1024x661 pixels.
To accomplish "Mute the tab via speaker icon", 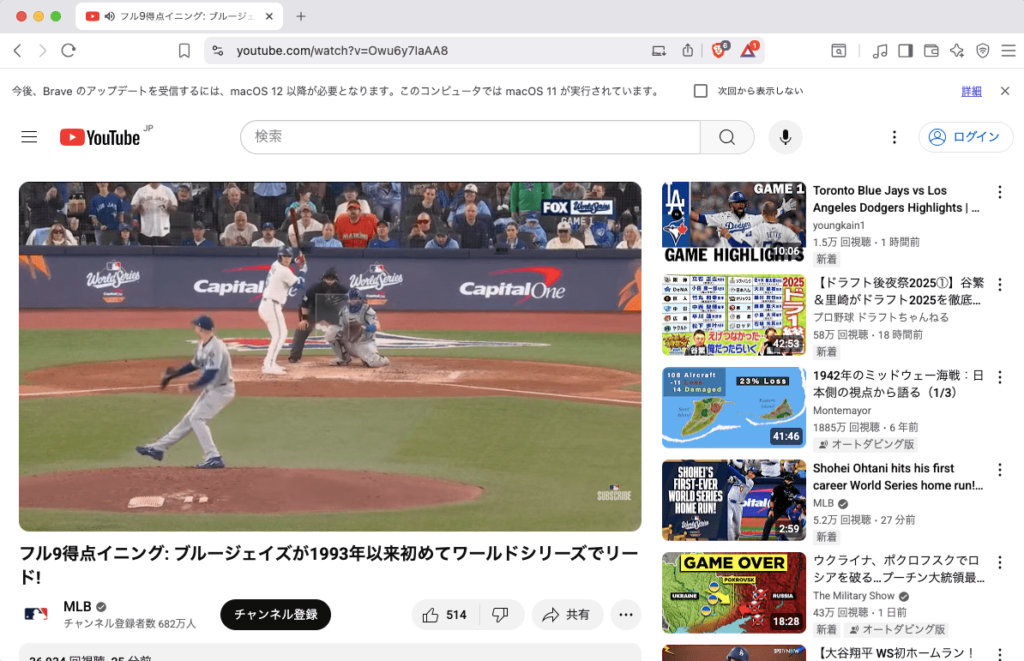I will (109, 16).
